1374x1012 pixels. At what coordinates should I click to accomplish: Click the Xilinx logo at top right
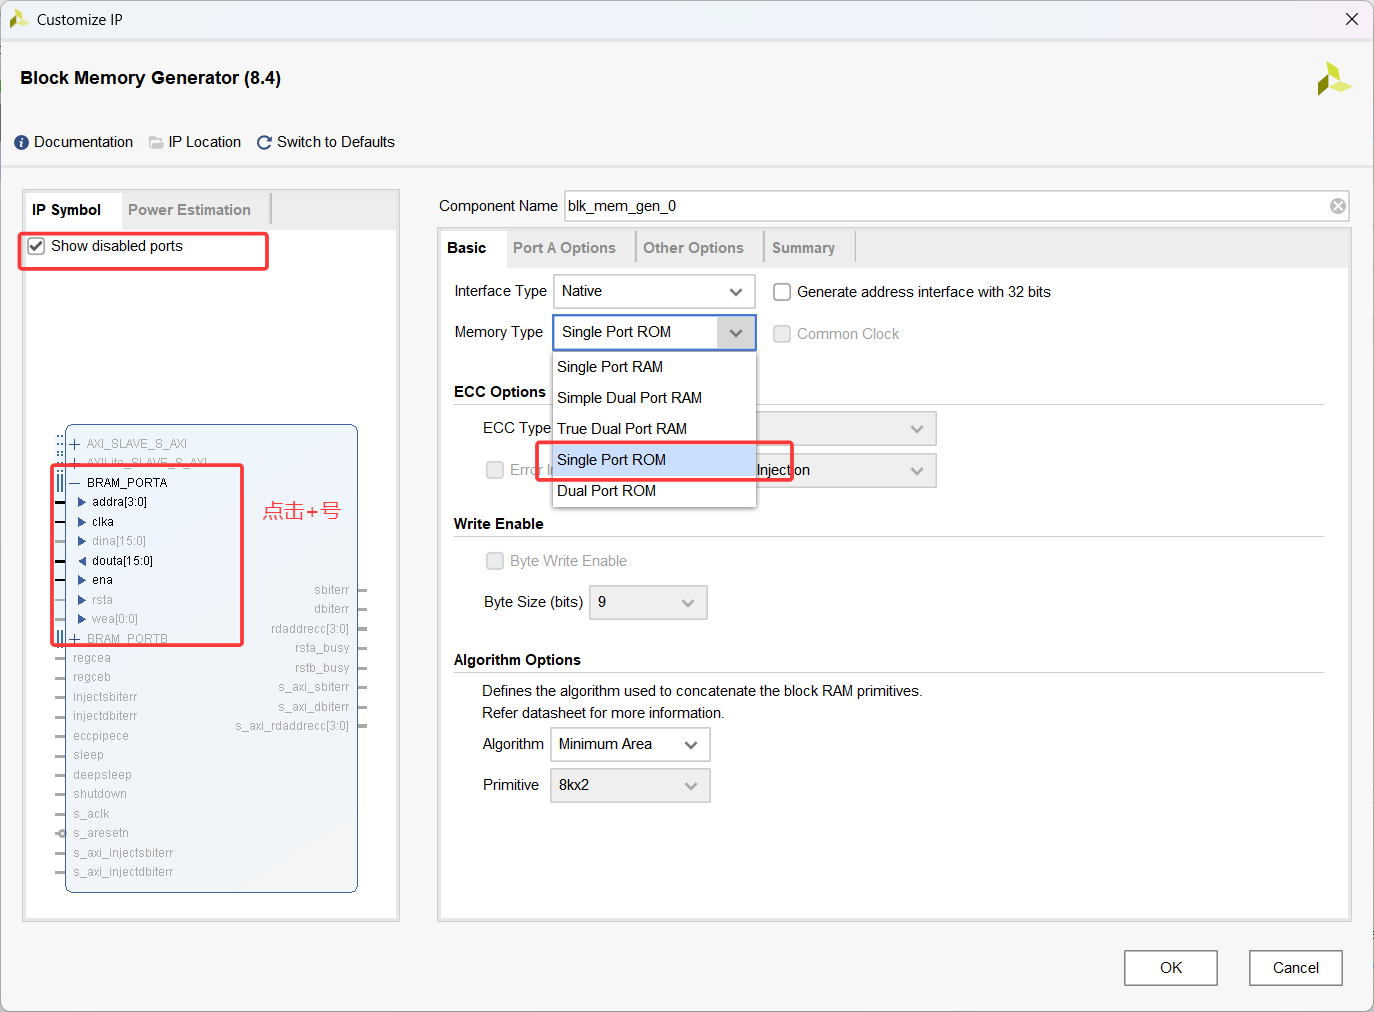point(1333,79)
